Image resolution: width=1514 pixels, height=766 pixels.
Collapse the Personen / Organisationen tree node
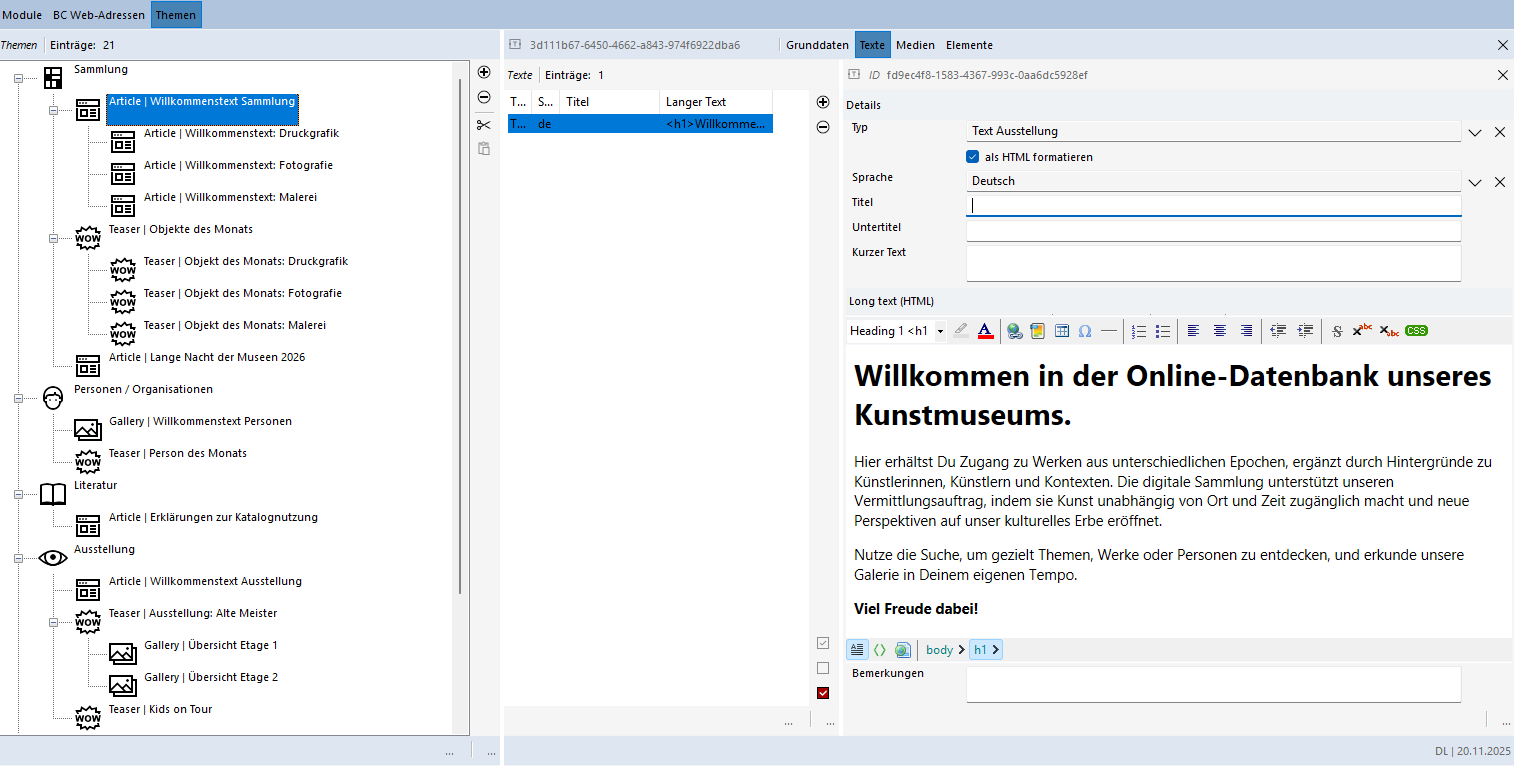pos(18,398)
